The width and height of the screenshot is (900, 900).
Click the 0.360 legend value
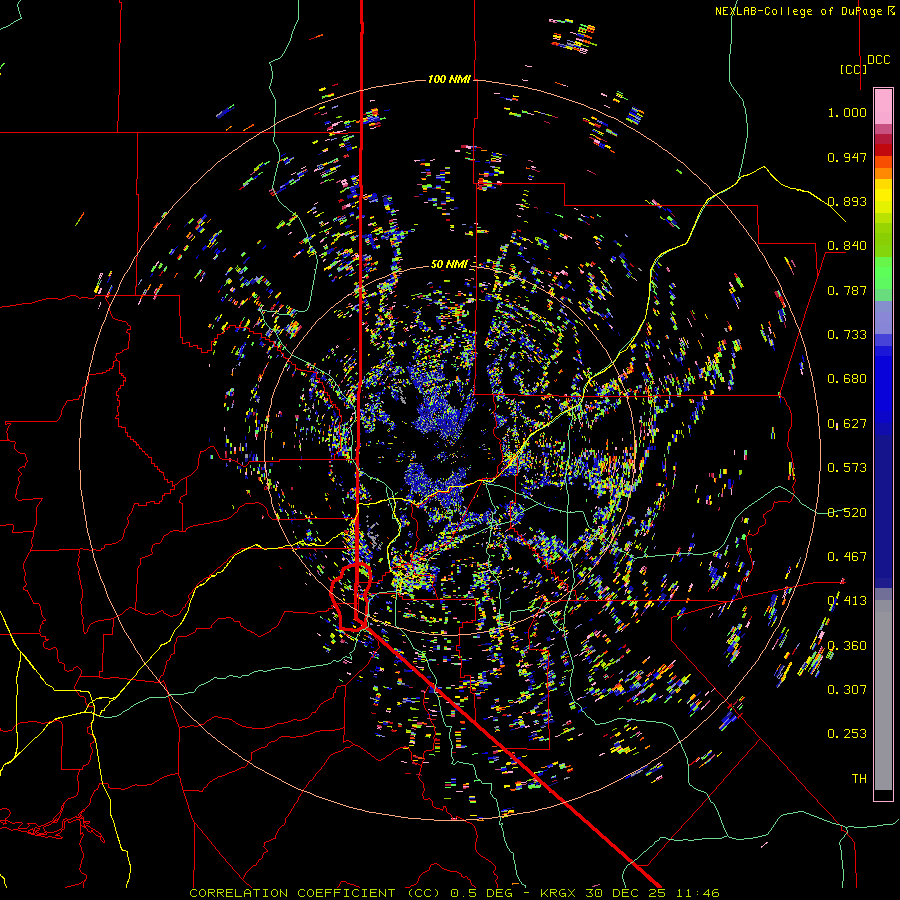(847, 646)
